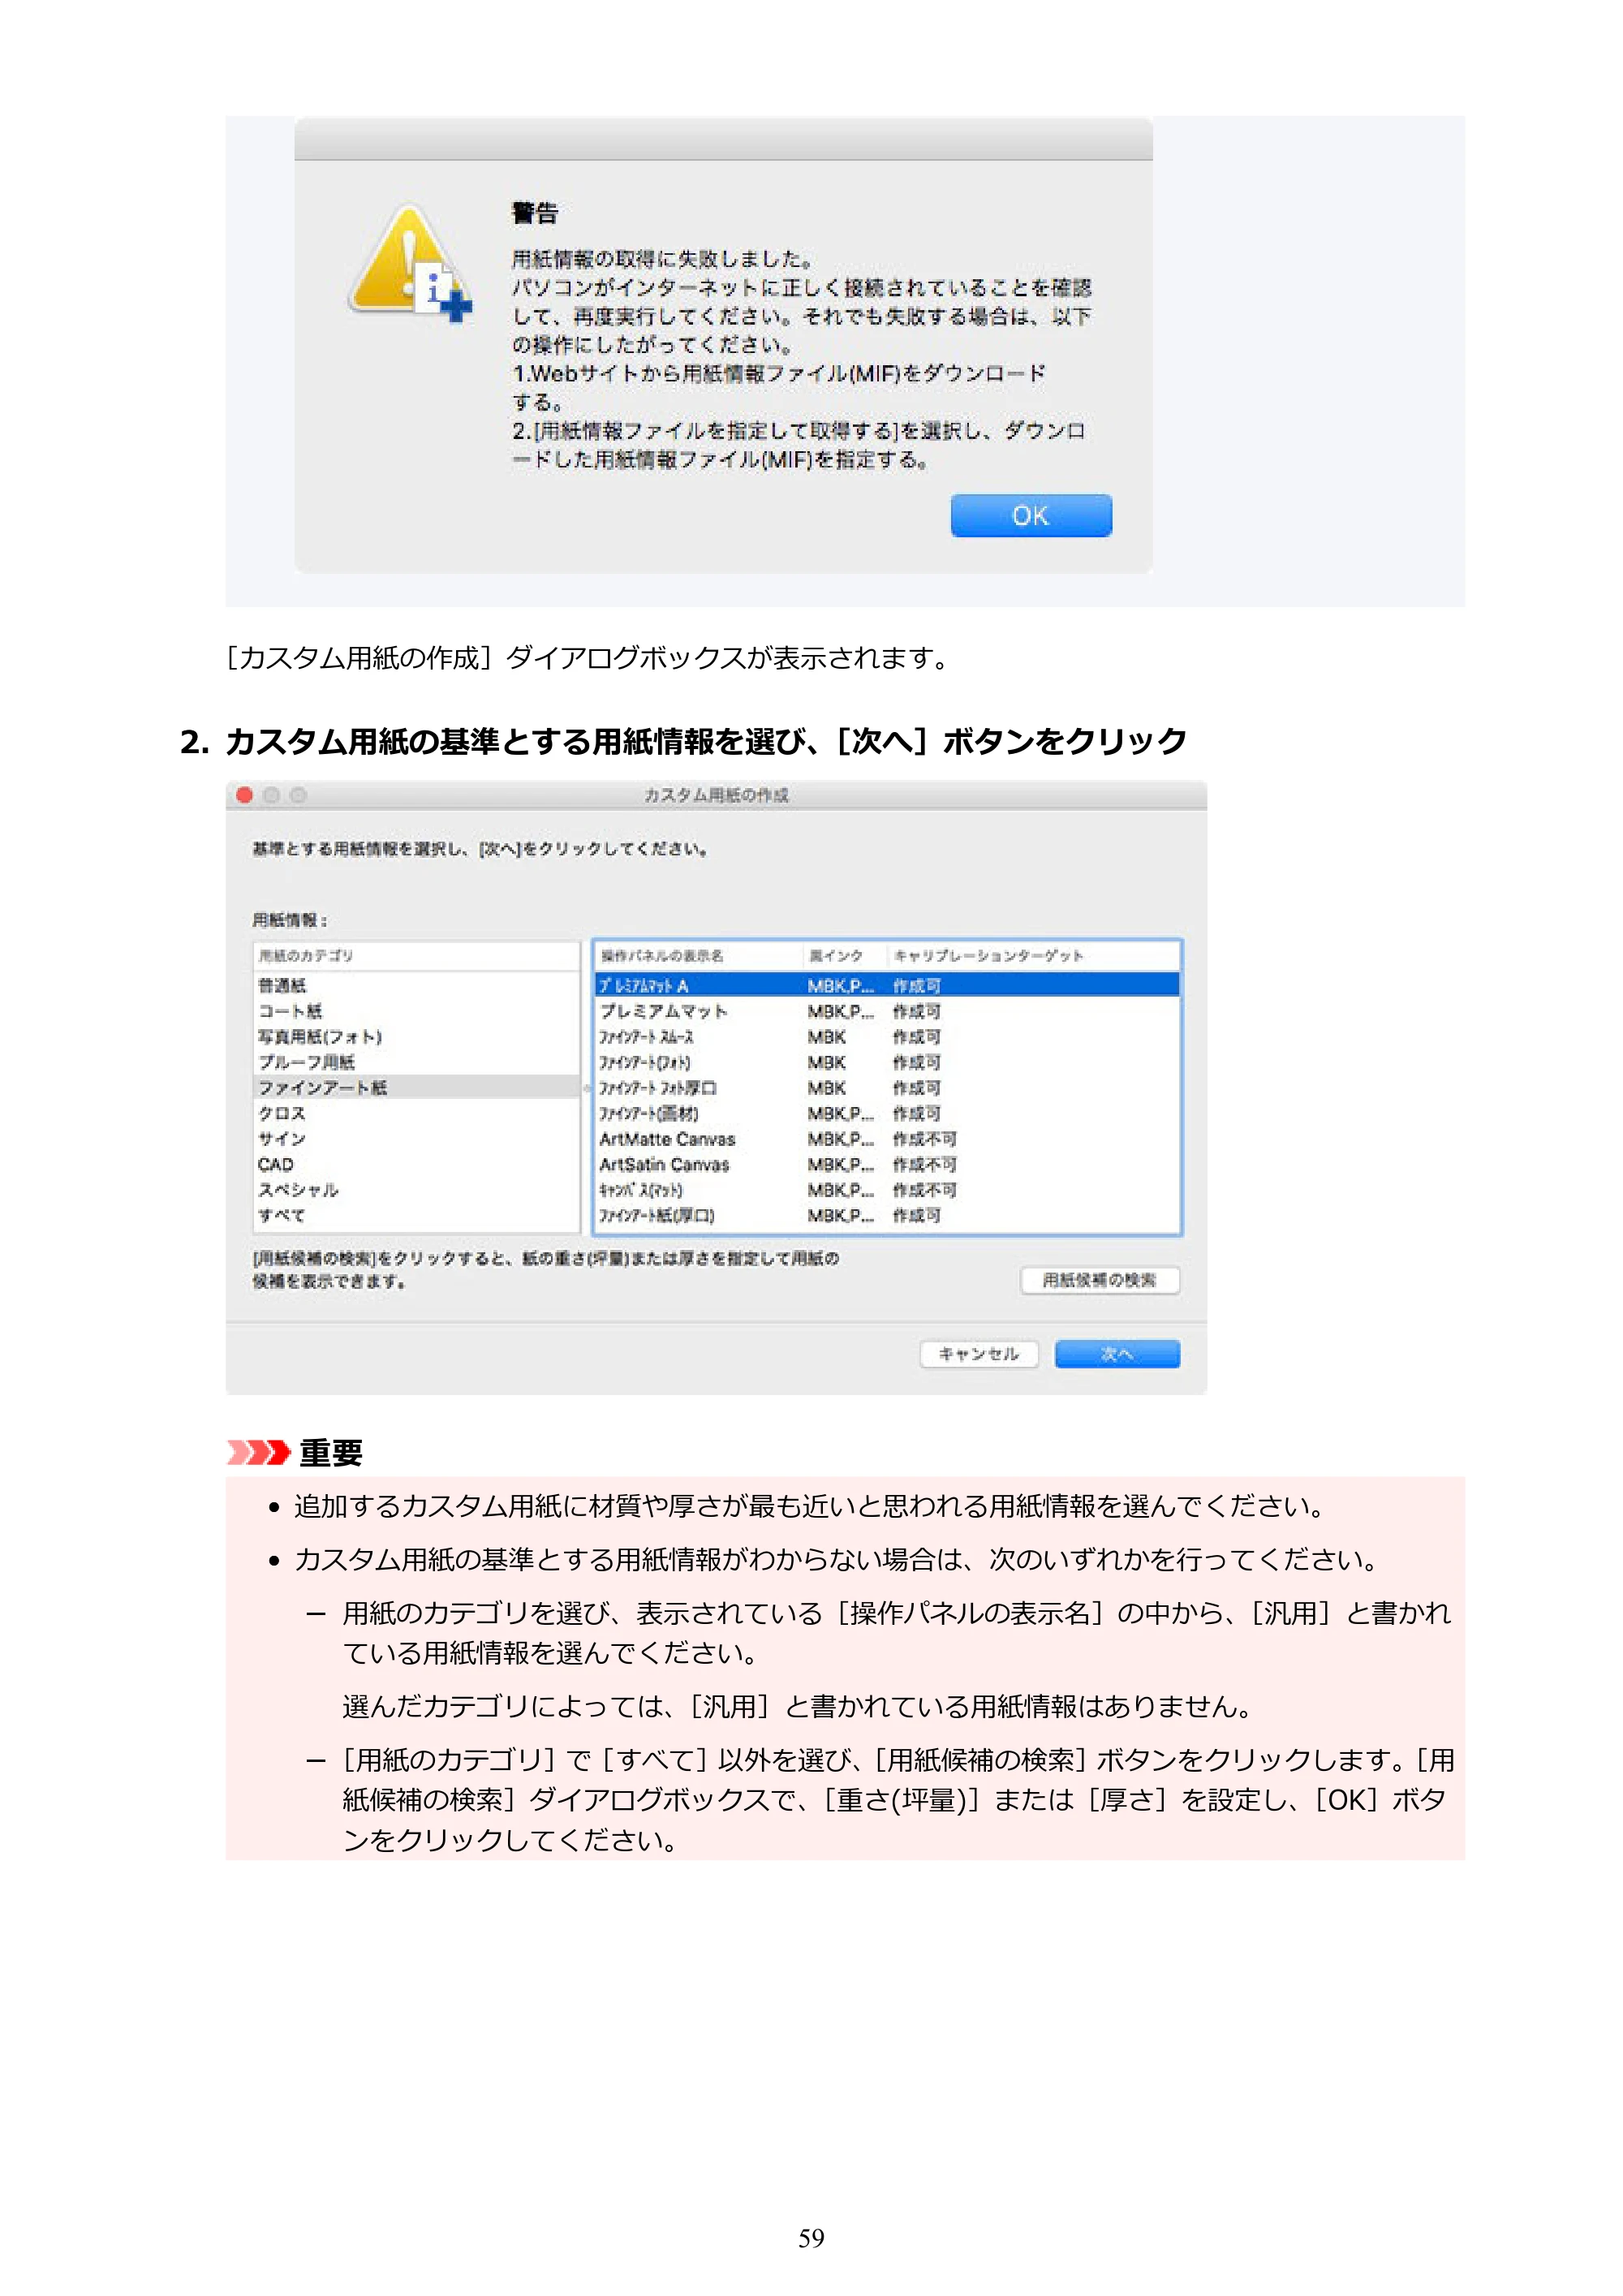
Task: Click the キャンセル button
Action: [x=978, y=1353]
